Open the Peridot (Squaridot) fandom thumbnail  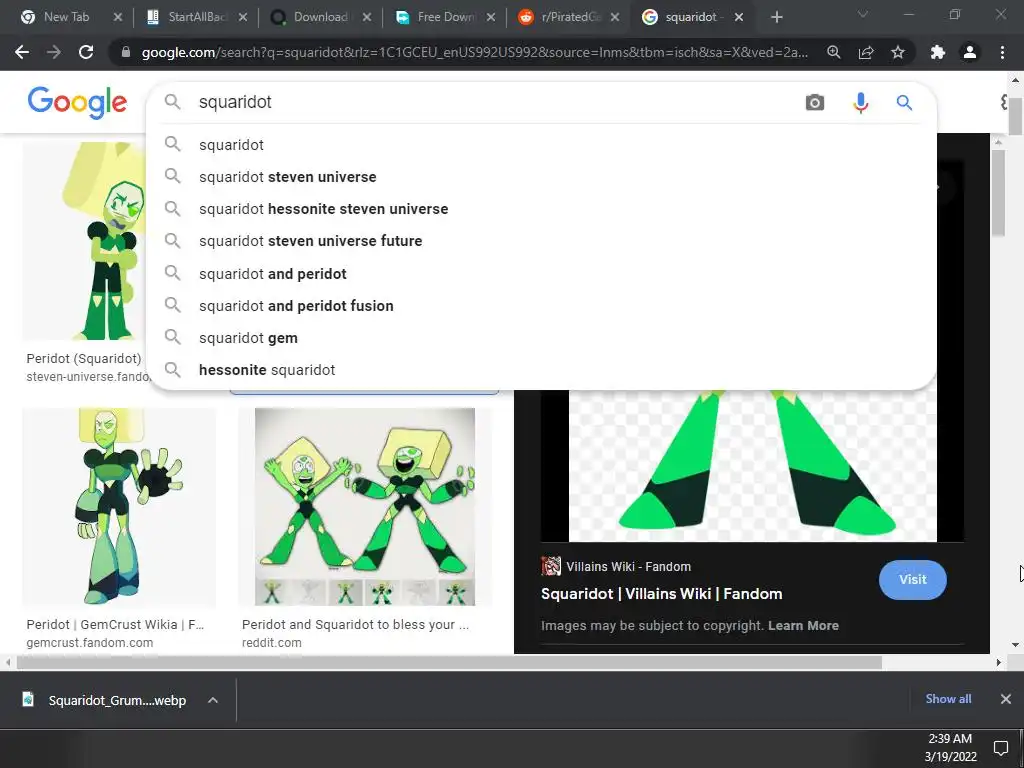(84, 240)
